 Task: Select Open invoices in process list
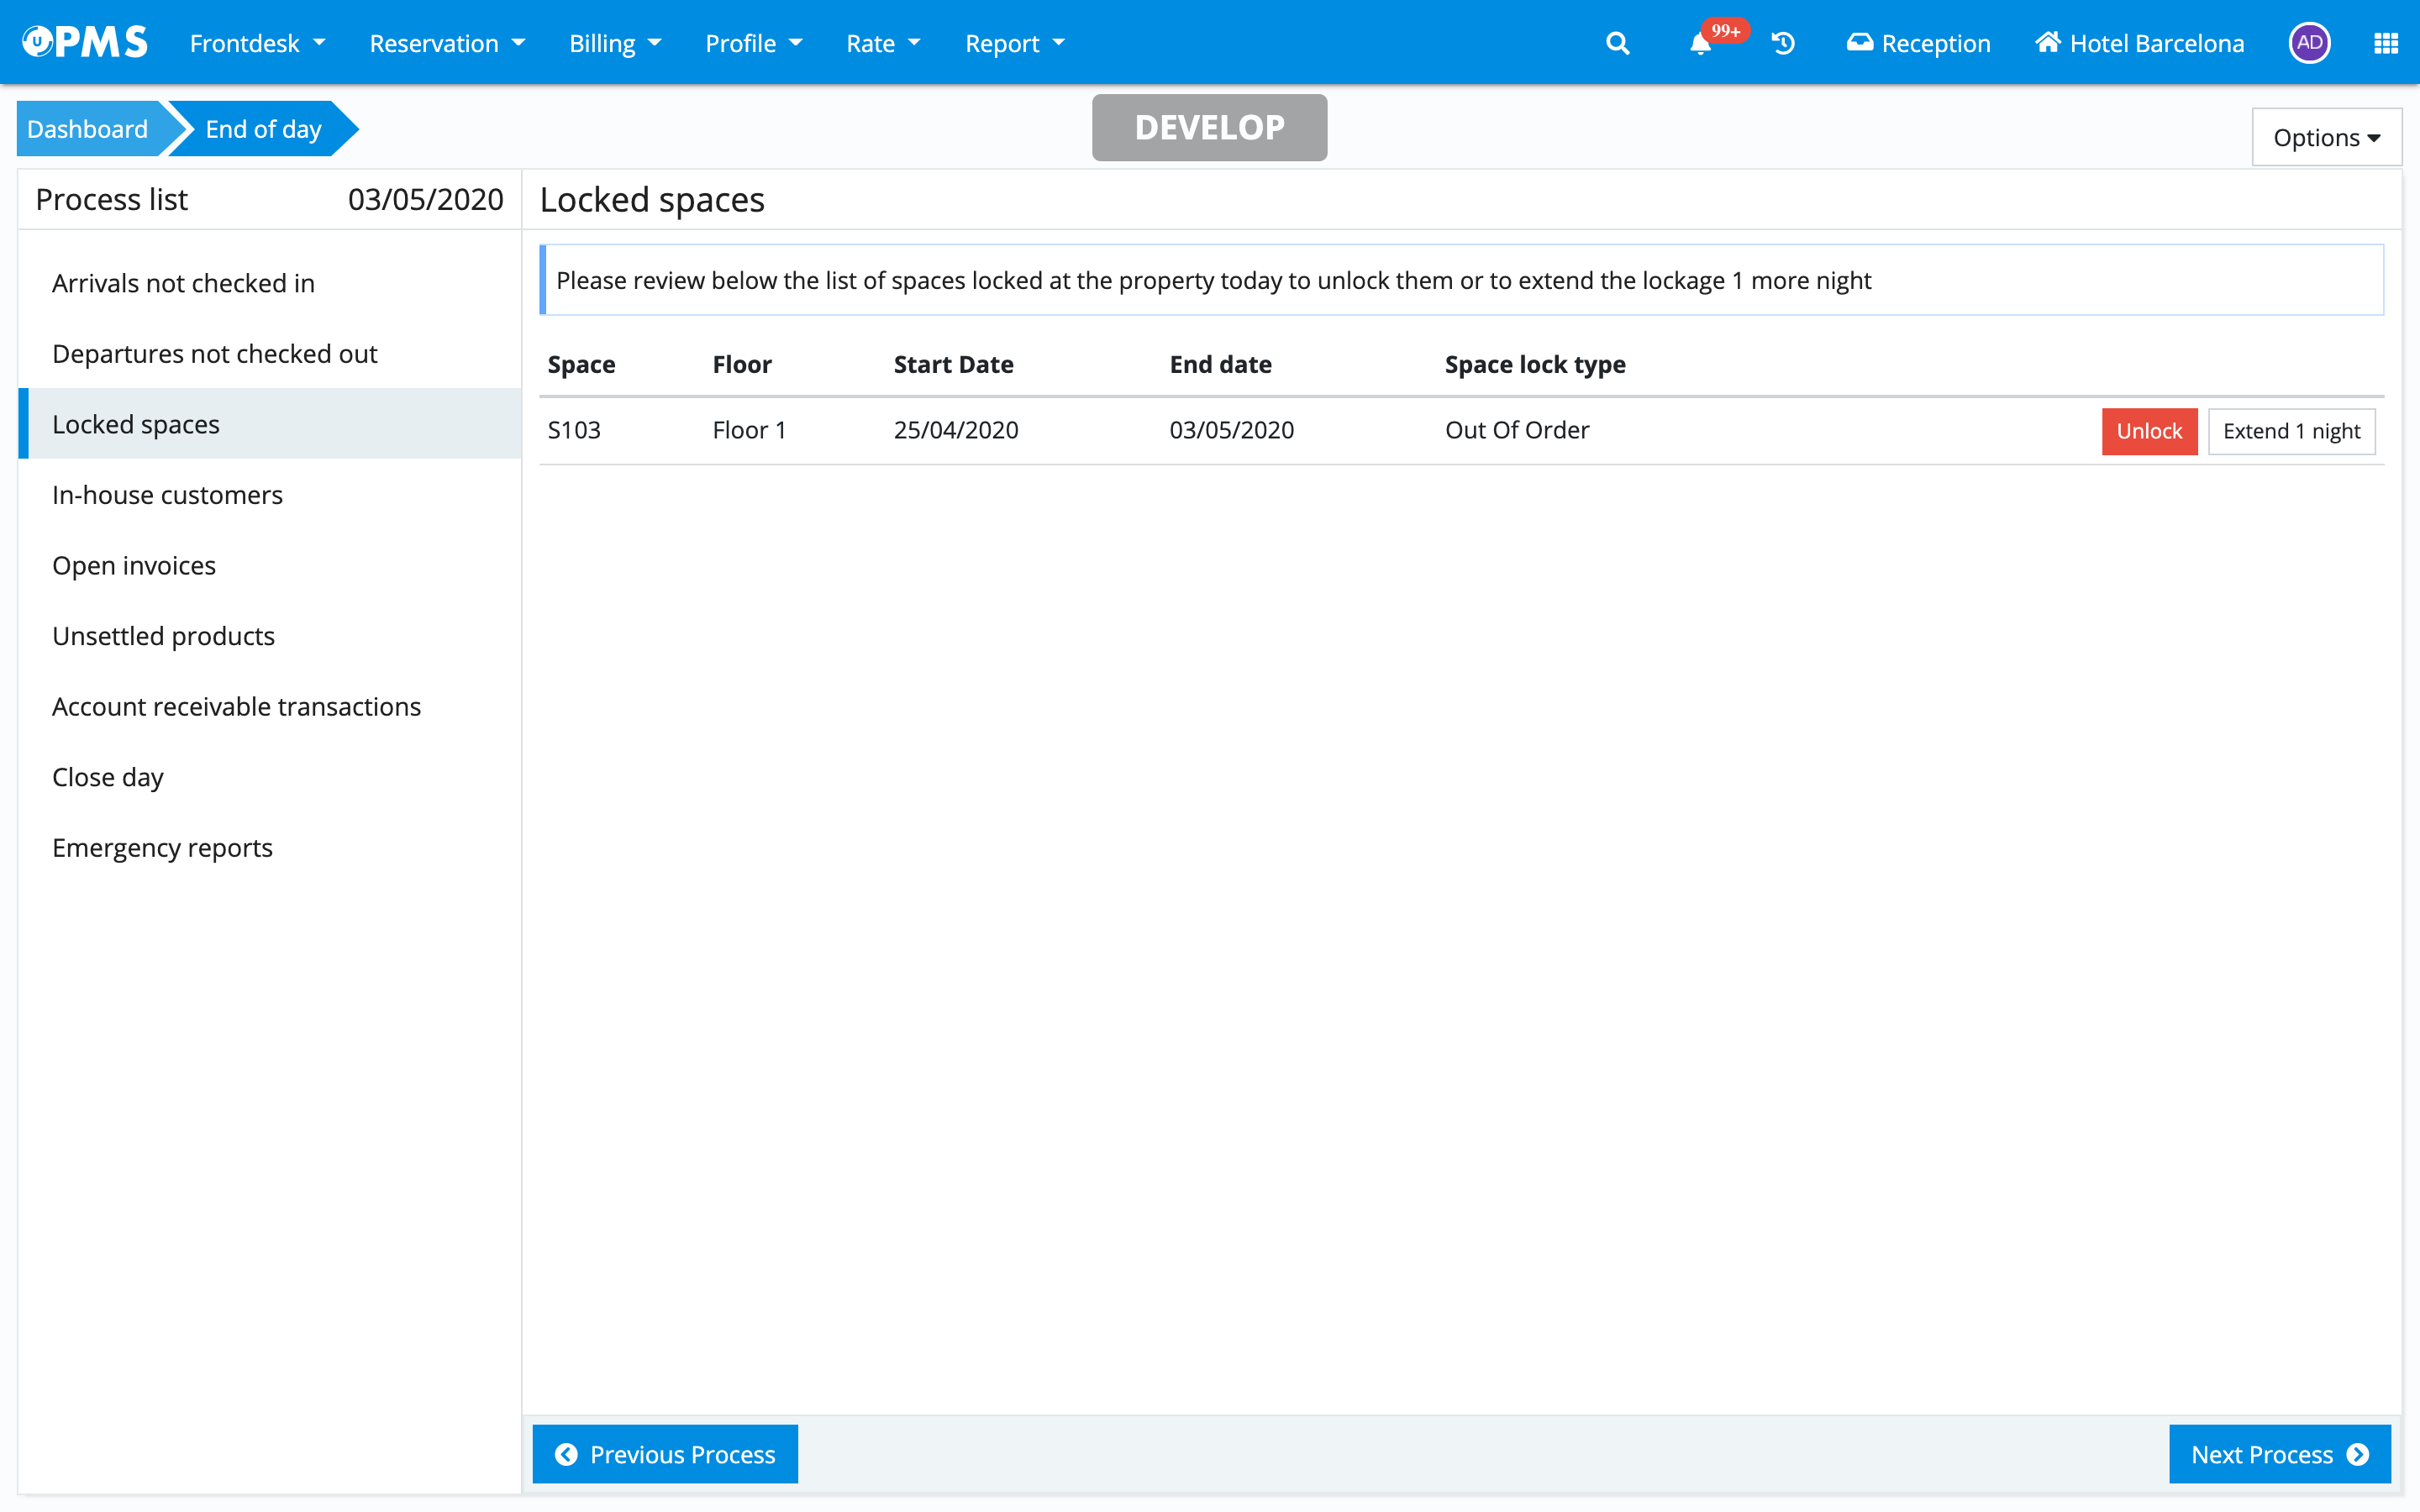point(134,565)
